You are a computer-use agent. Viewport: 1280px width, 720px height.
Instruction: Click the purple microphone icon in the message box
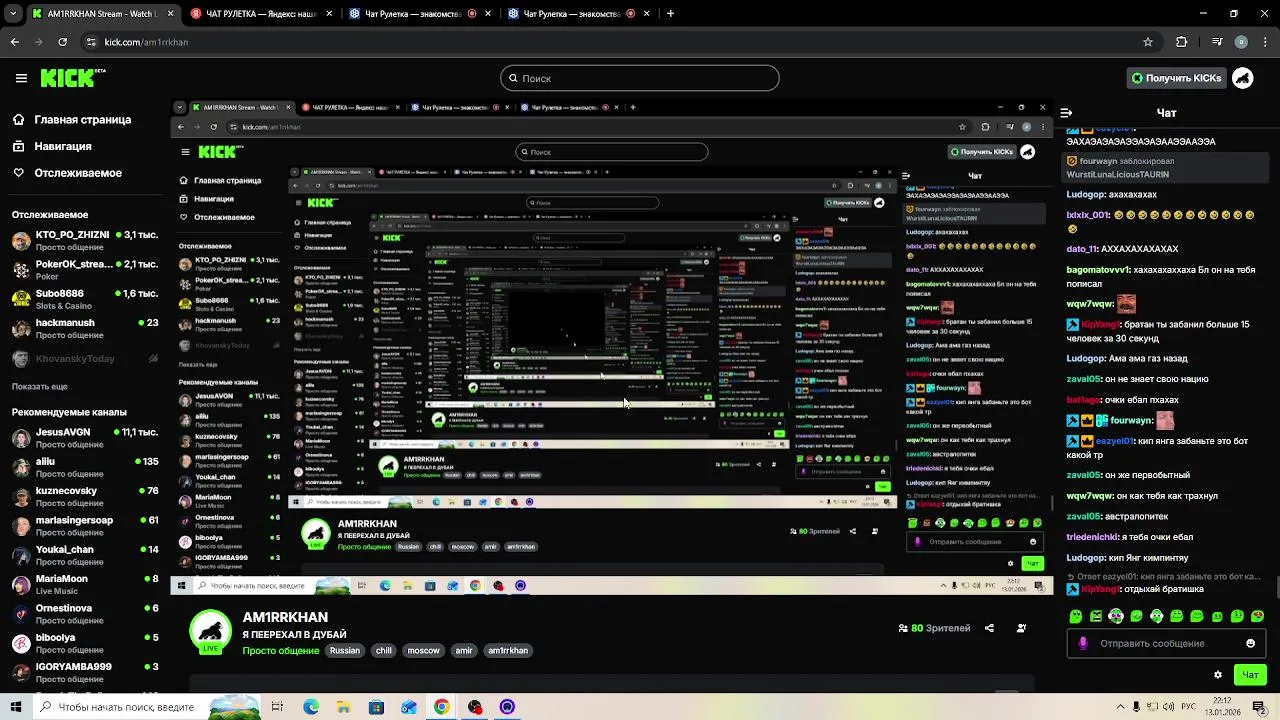[x=1083, y=643]
